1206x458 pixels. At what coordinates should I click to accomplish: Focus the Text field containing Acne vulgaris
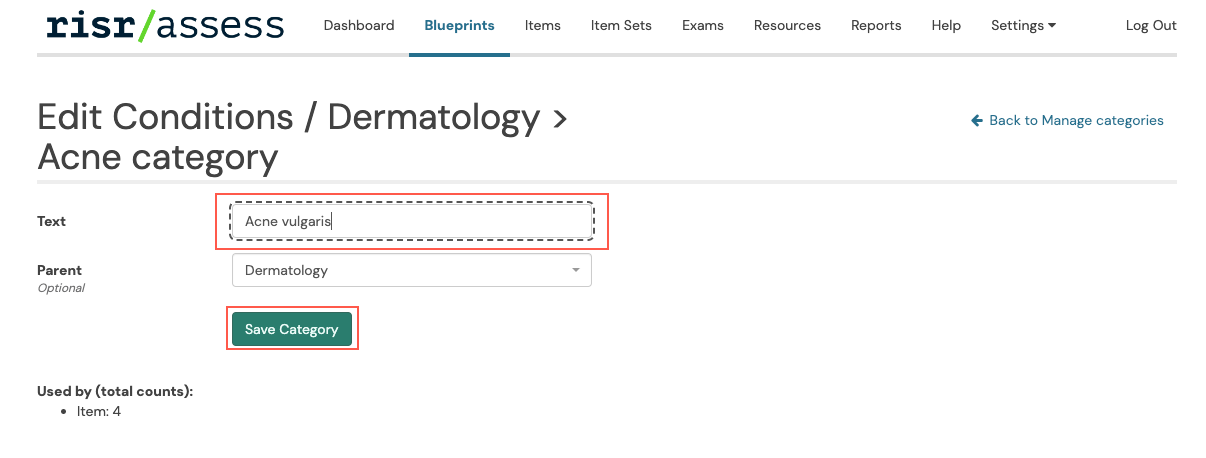pyautogui.click(x=412, y=221)
